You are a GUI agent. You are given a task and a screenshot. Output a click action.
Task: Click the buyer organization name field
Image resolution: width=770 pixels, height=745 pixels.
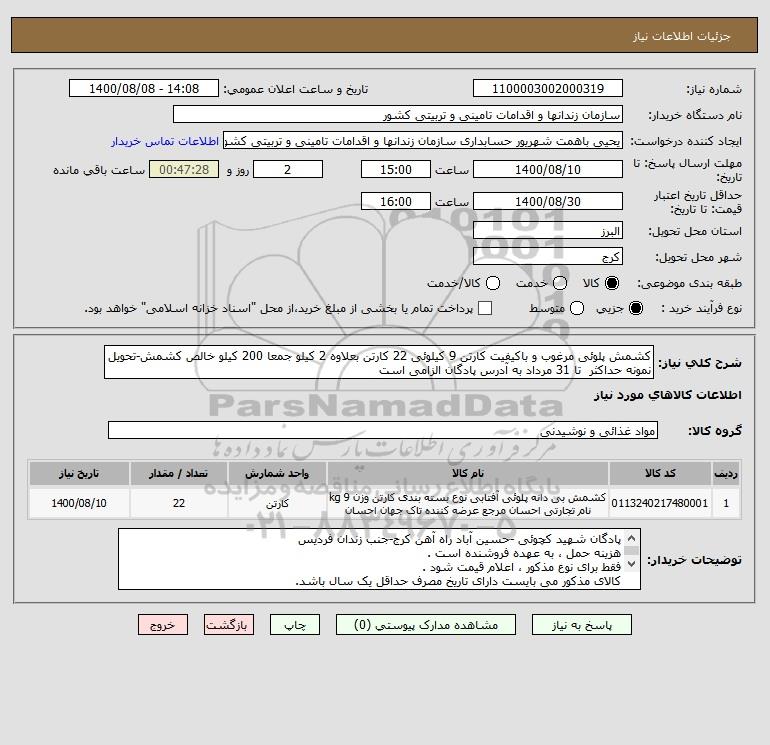click(x=398, y=114)
